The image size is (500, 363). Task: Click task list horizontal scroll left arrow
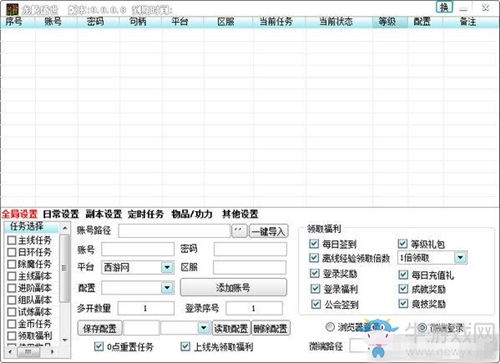pyautogui.click(x=10, y=352)
